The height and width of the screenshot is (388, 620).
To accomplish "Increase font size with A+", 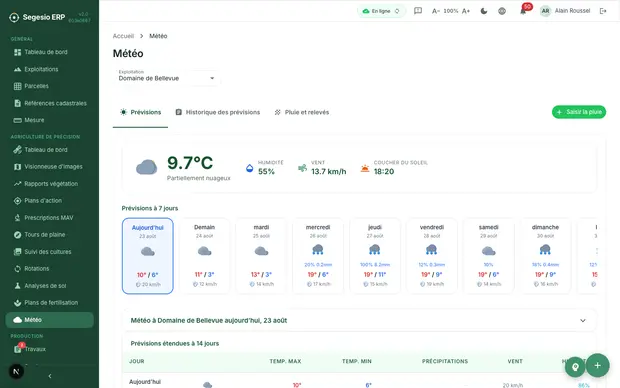I will pyautogui.click(x=466, y=11).
